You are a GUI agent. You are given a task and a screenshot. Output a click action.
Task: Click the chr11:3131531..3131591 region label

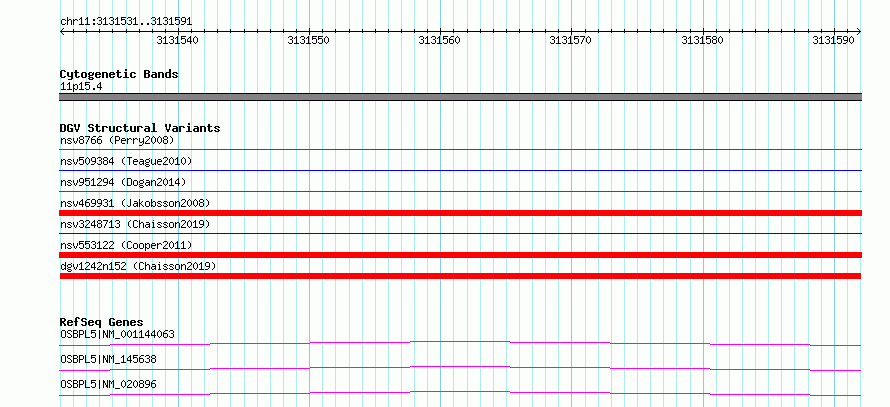pyautogui.click(x=126, y=22)
